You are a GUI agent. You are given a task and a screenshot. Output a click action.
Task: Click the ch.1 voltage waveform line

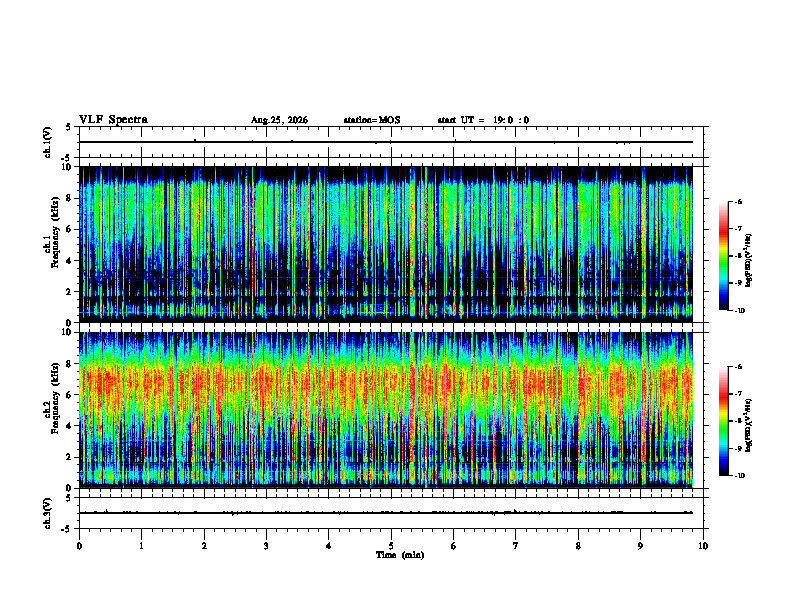386,142
